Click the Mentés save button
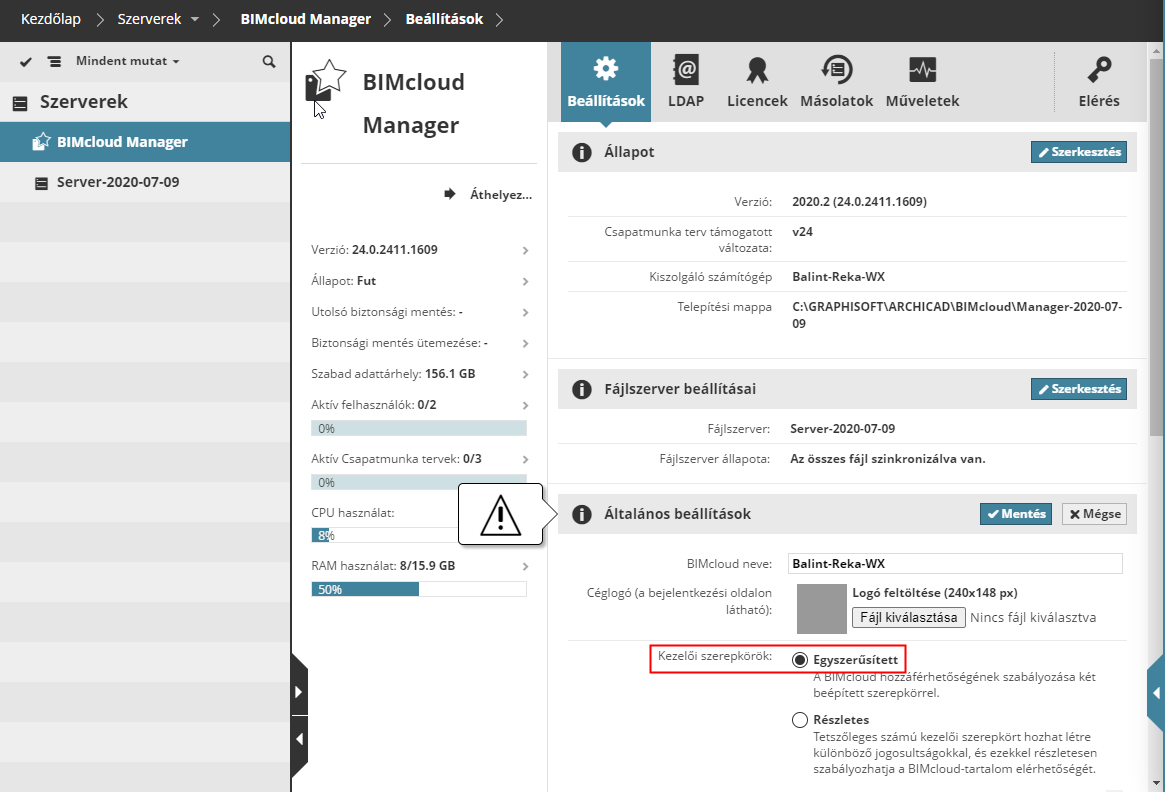 pyautogui.click(x=1016, y=514)
